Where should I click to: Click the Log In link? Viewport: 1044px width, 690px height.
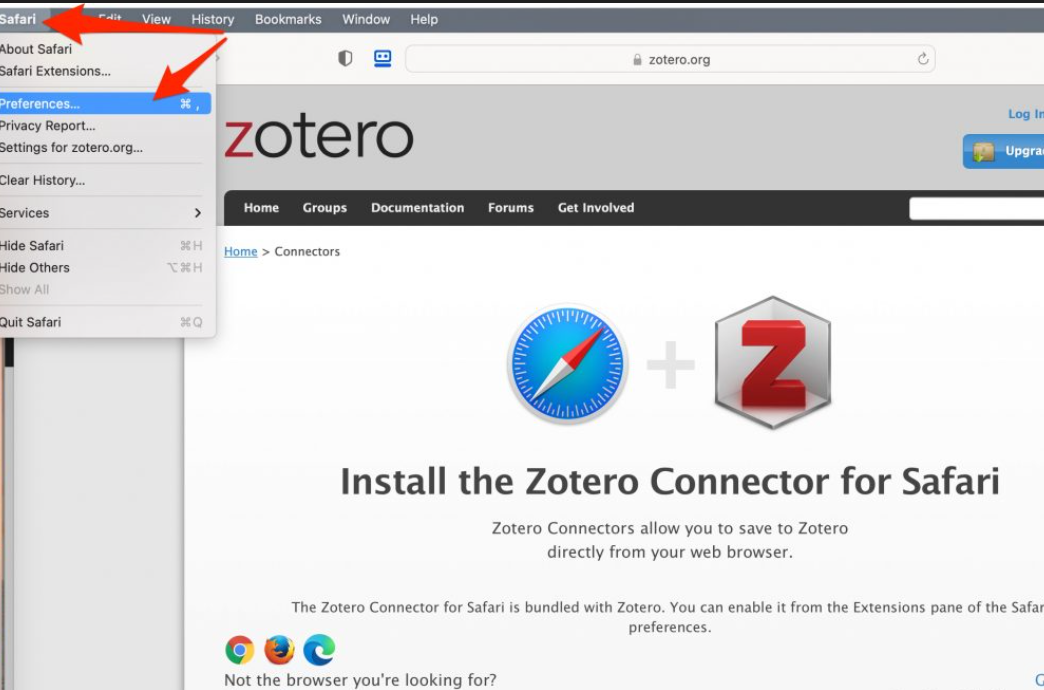[x=1025, y=114]
